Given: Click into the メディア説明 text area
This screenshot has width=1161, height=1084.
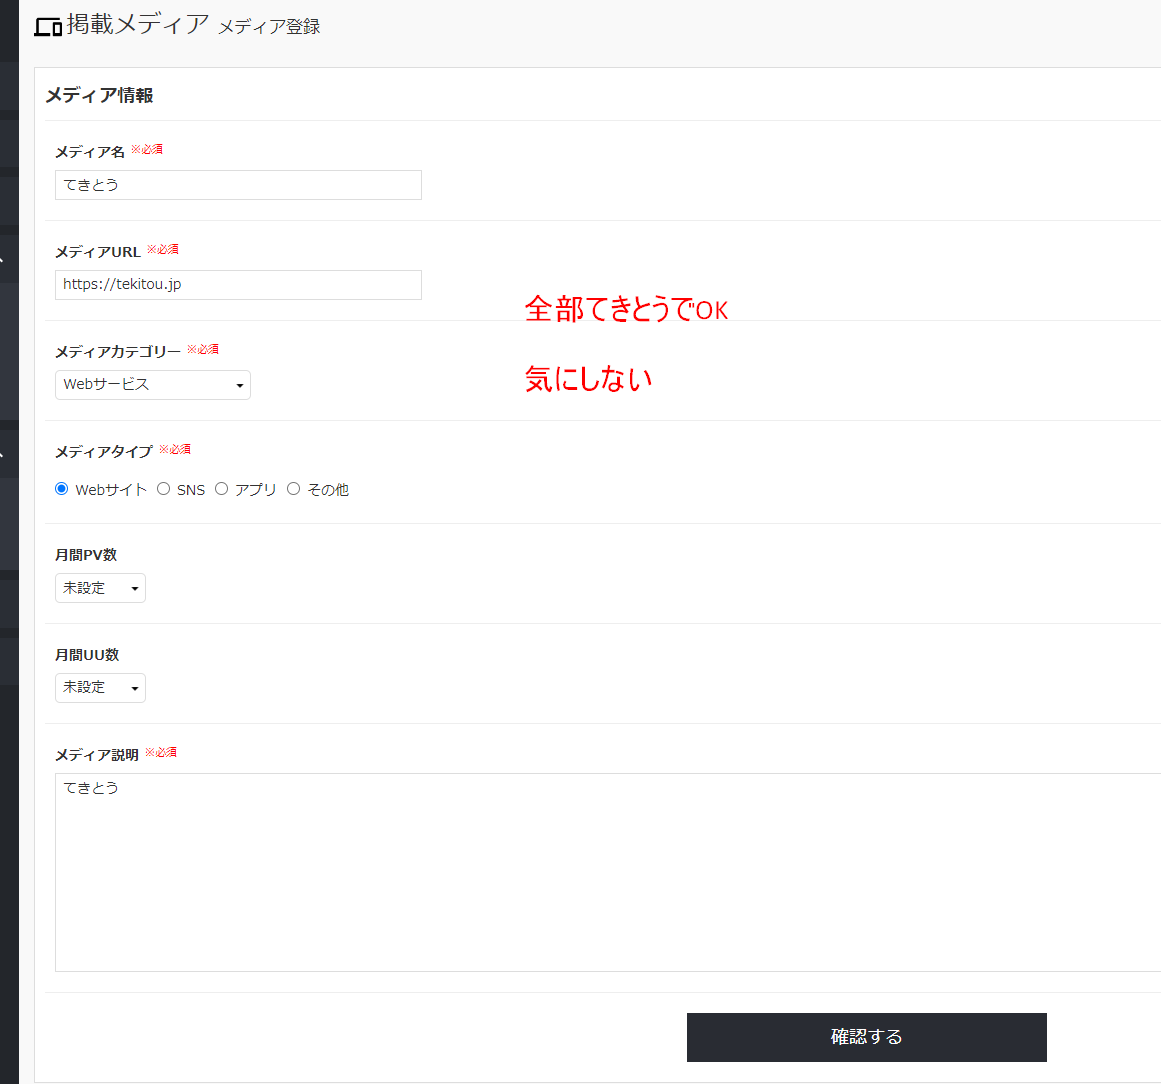Looking at the screenshot, I should (x=608, y=872).
